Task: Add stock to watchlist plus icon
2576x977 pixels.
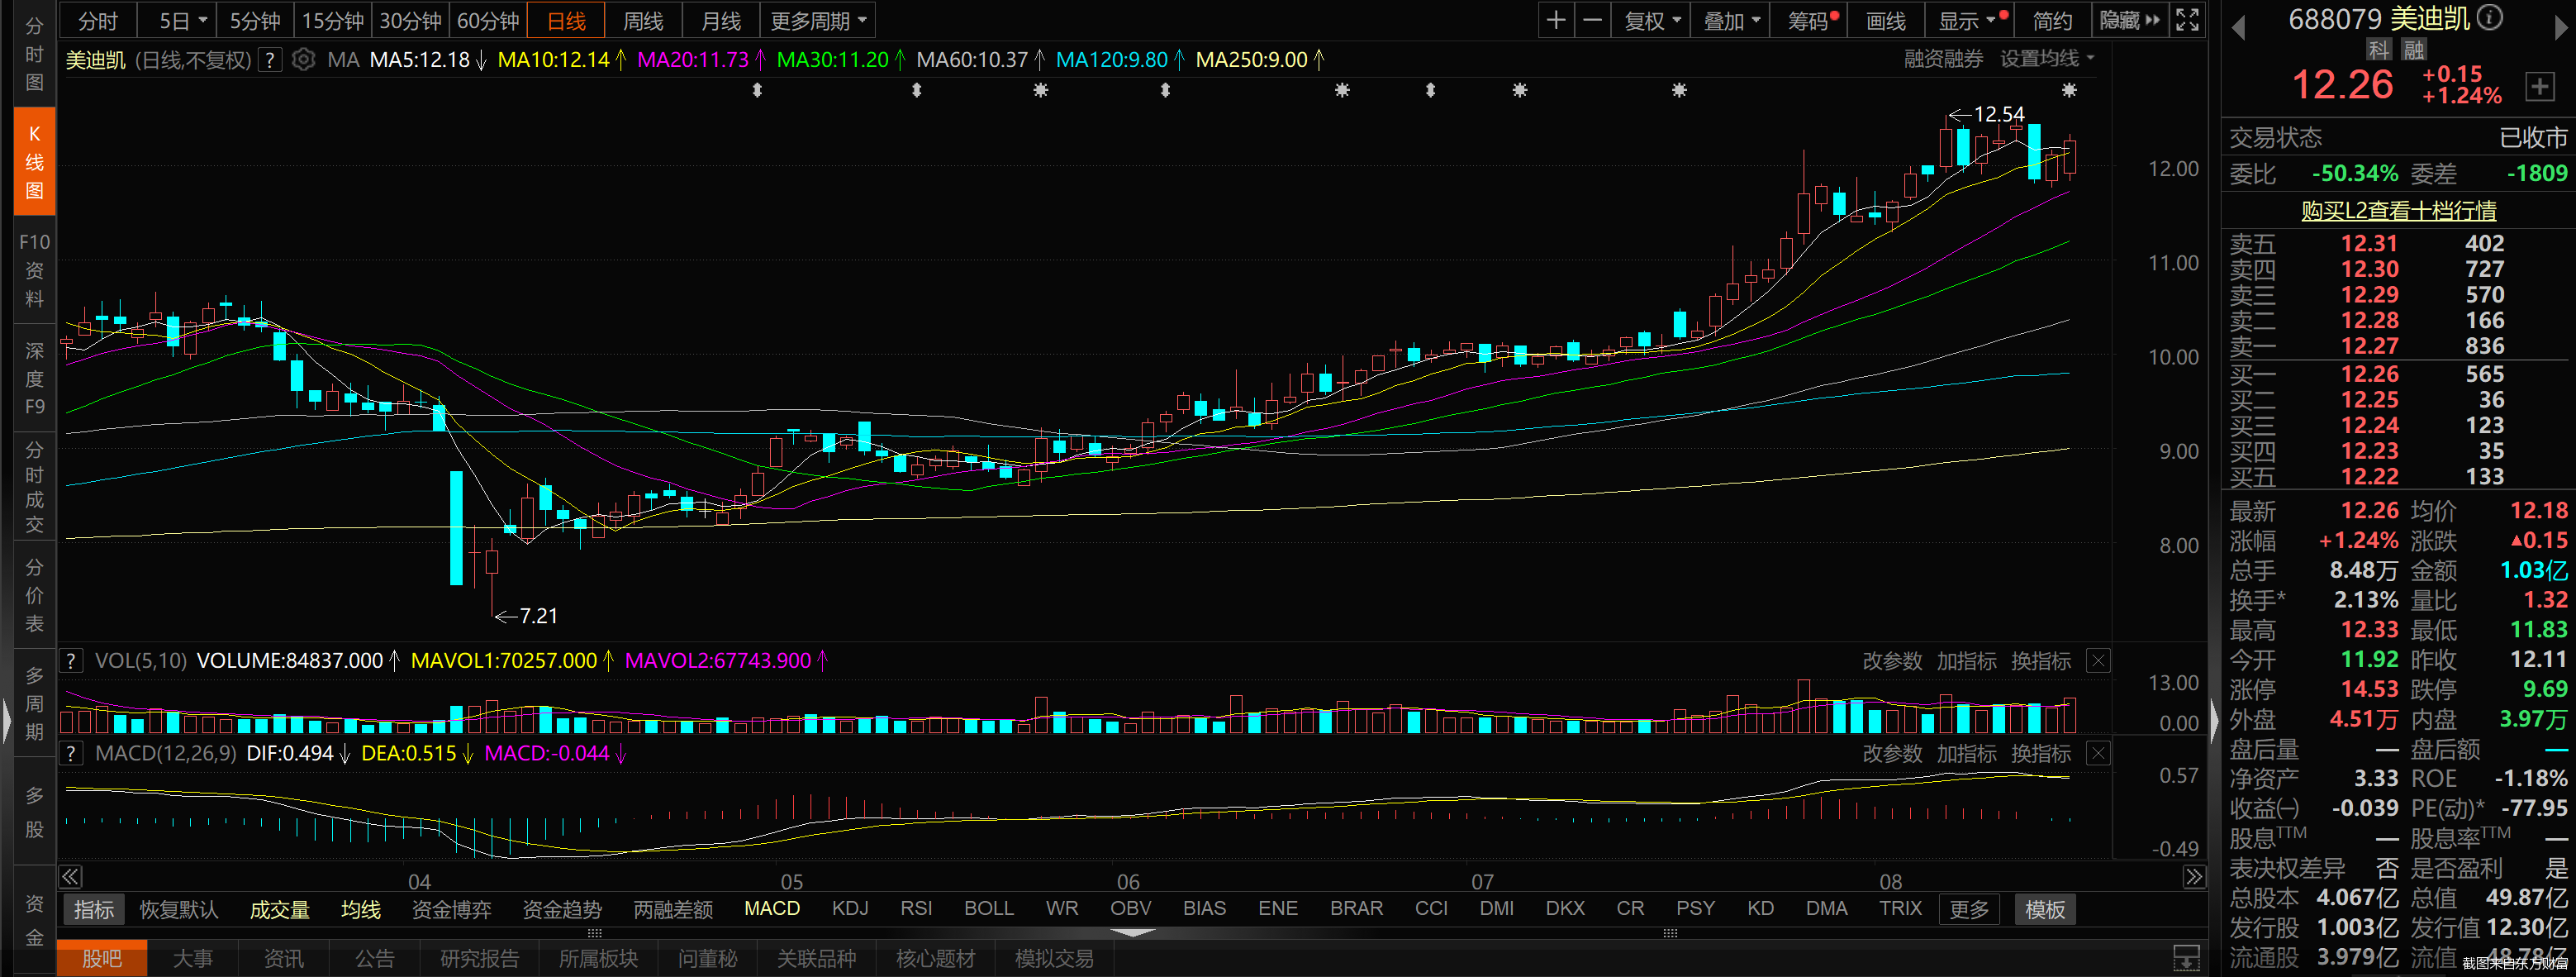Action: click(2540, 86)
